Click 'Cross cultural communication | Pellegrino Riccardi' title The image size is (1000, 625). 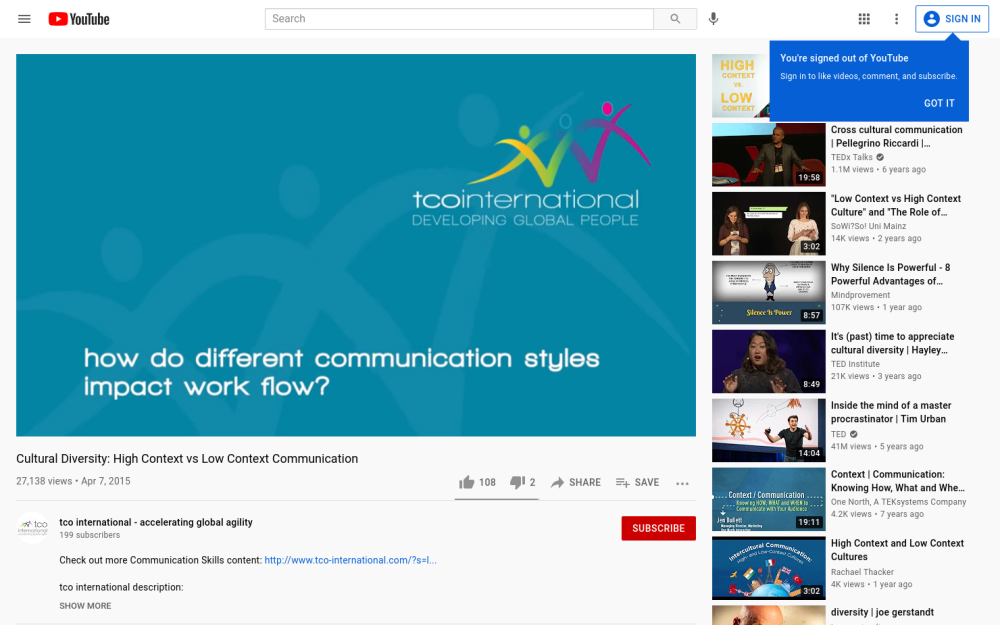pos(896,136)
